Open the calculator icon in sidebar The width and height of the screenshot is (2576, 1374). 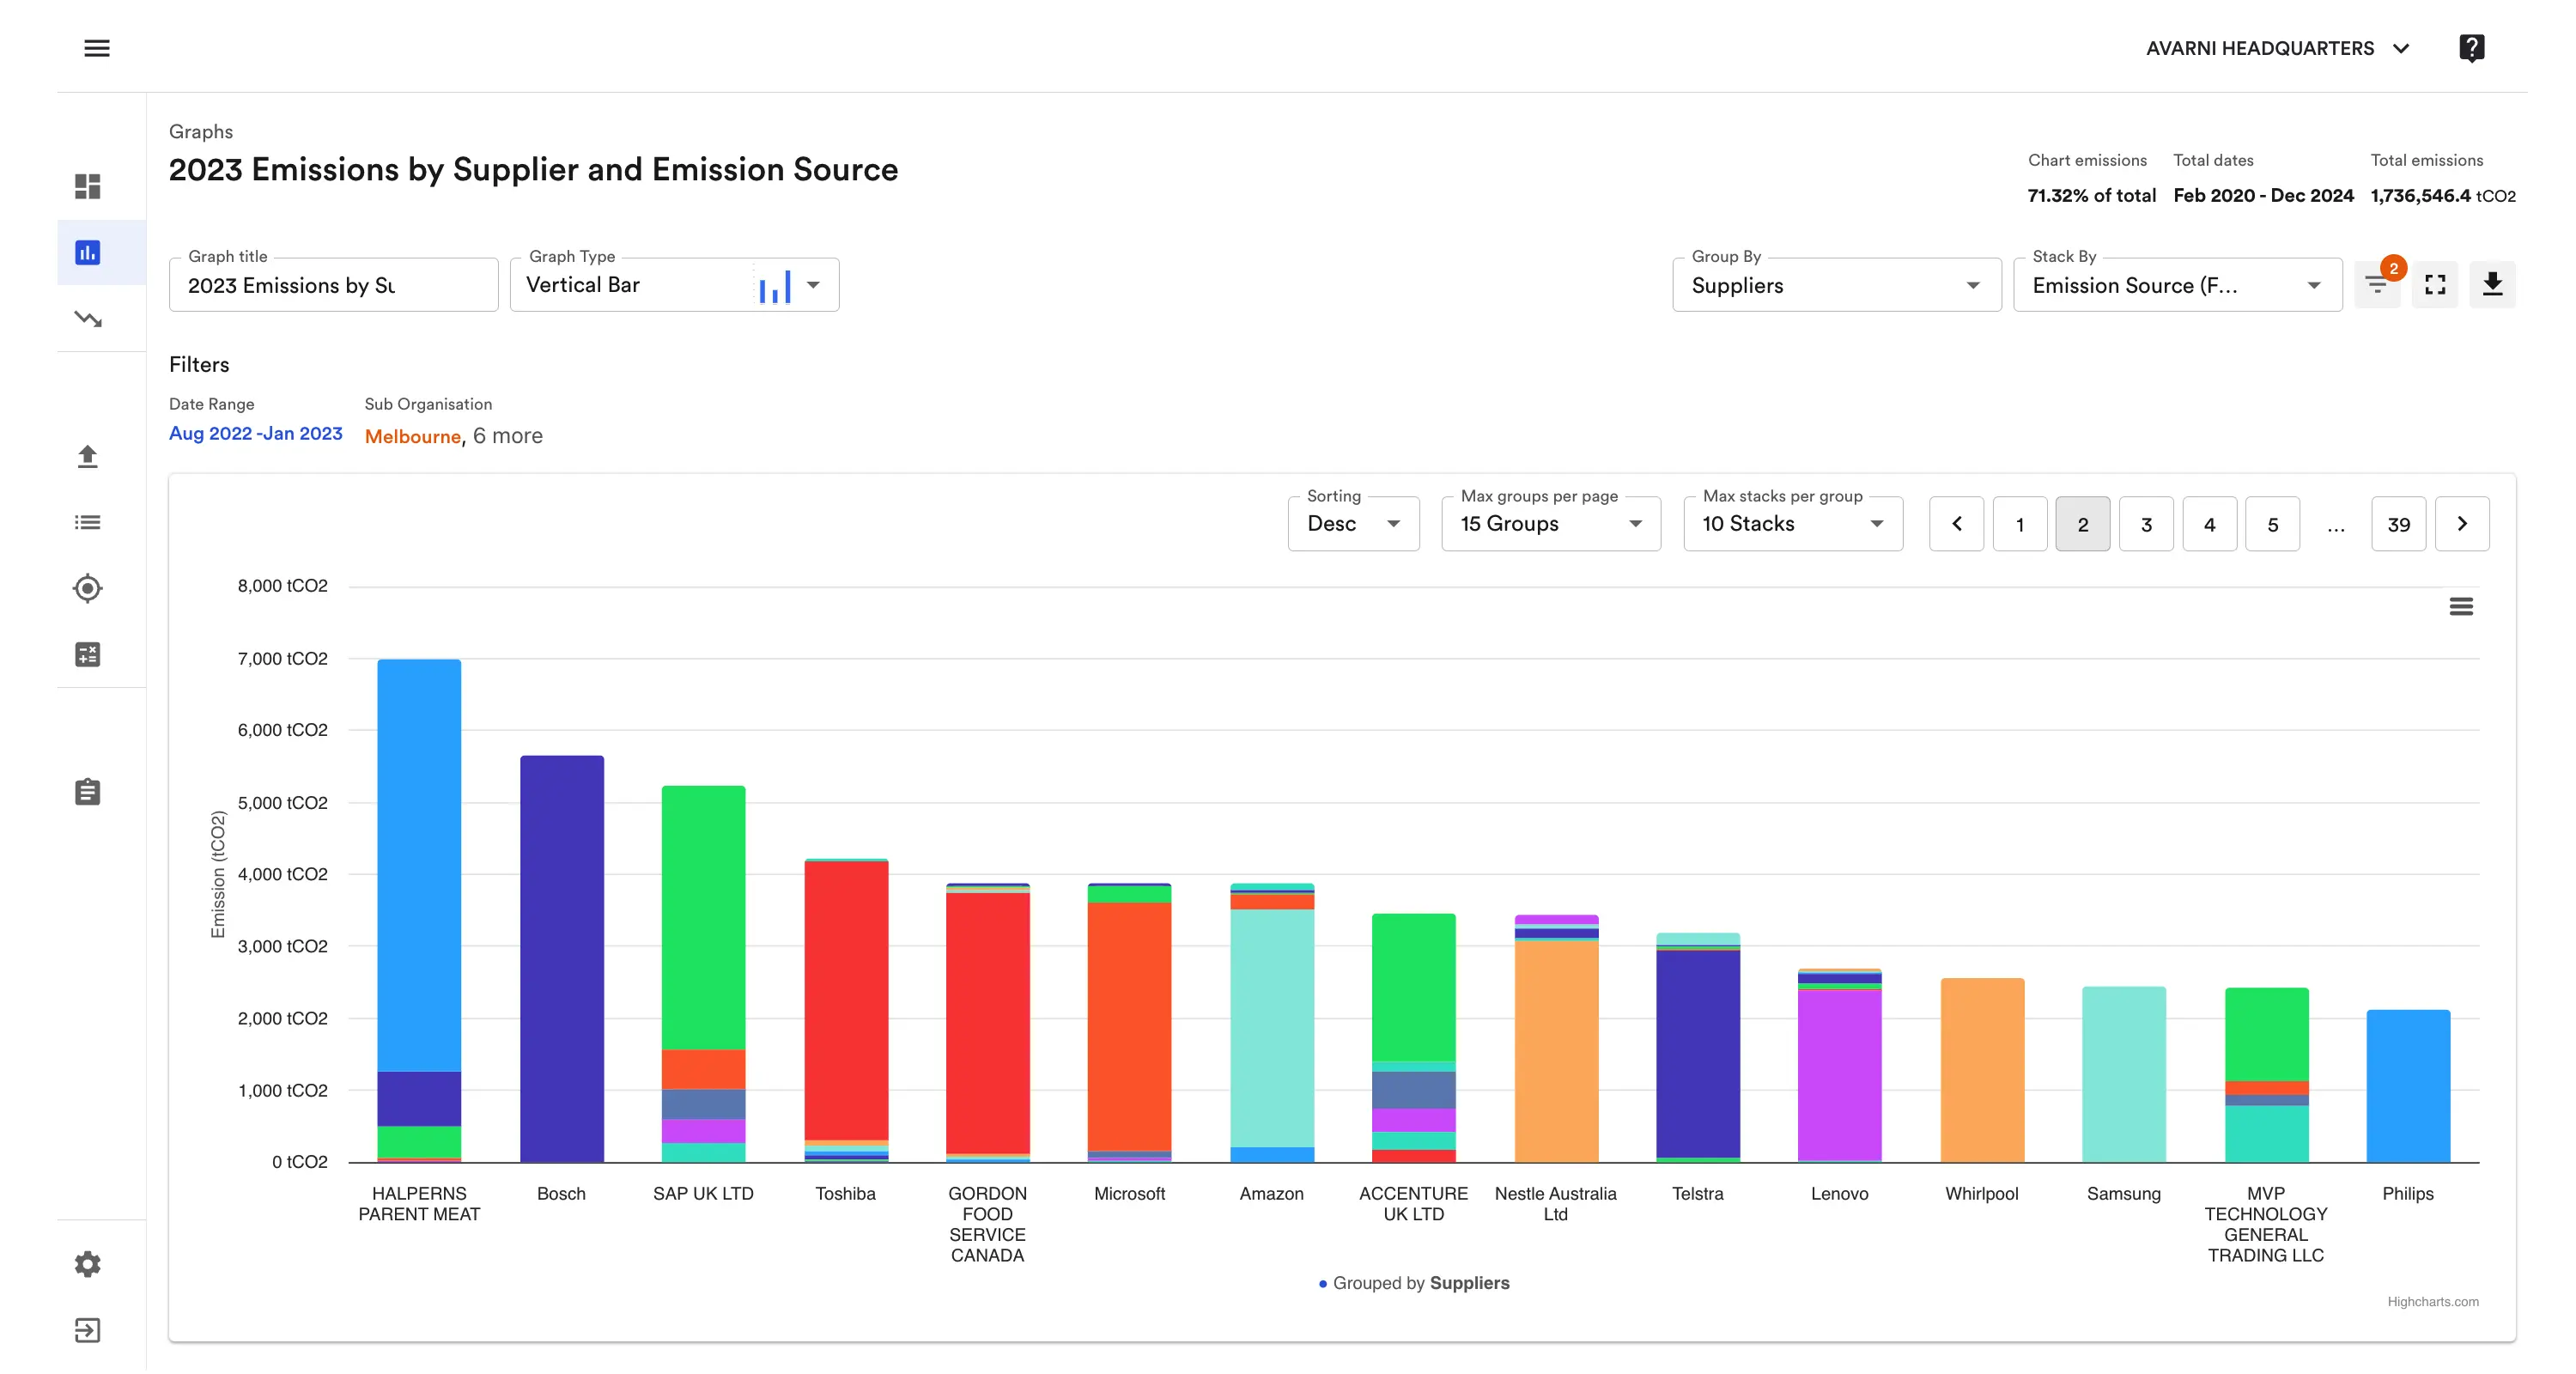coord(88,654)
